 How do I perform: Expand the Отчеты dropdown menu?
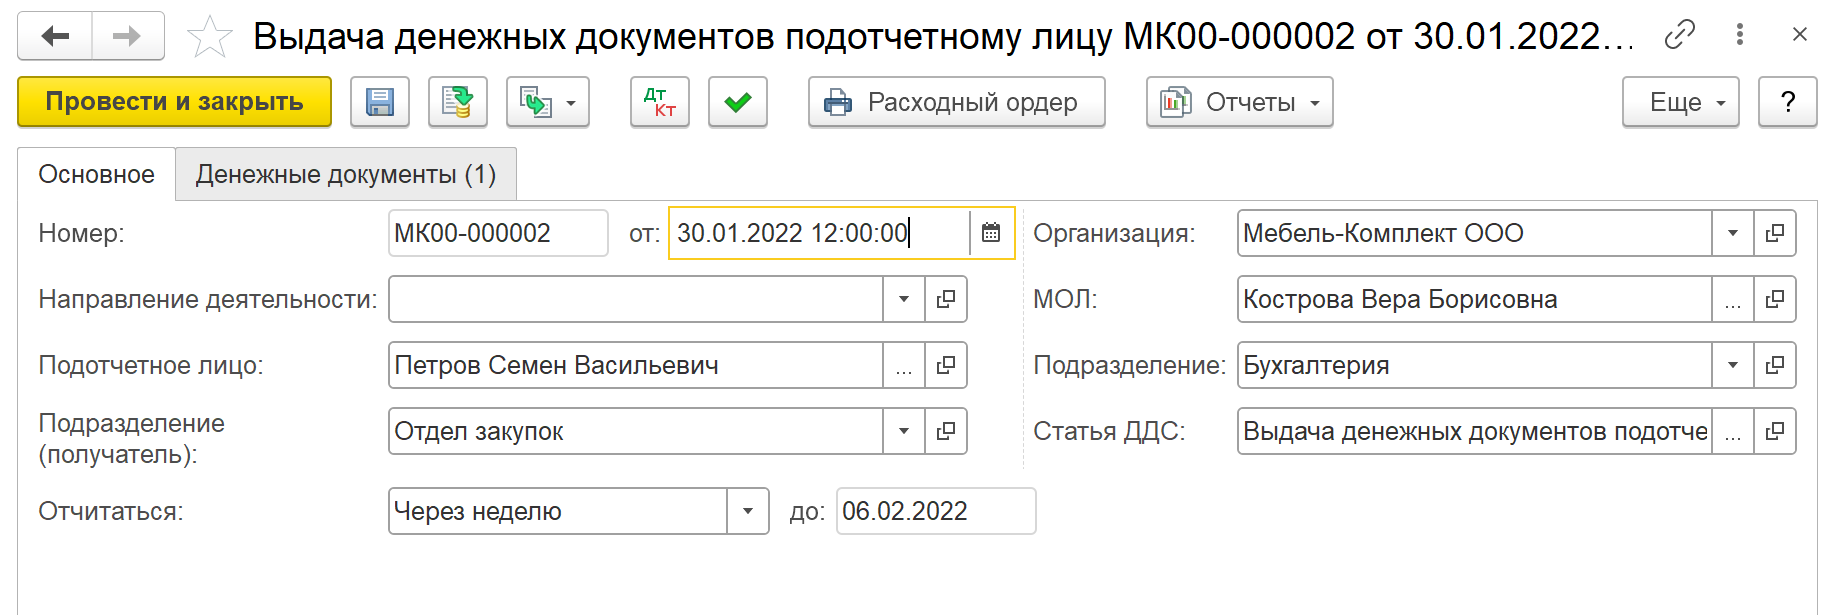(x=1240, y=102)
